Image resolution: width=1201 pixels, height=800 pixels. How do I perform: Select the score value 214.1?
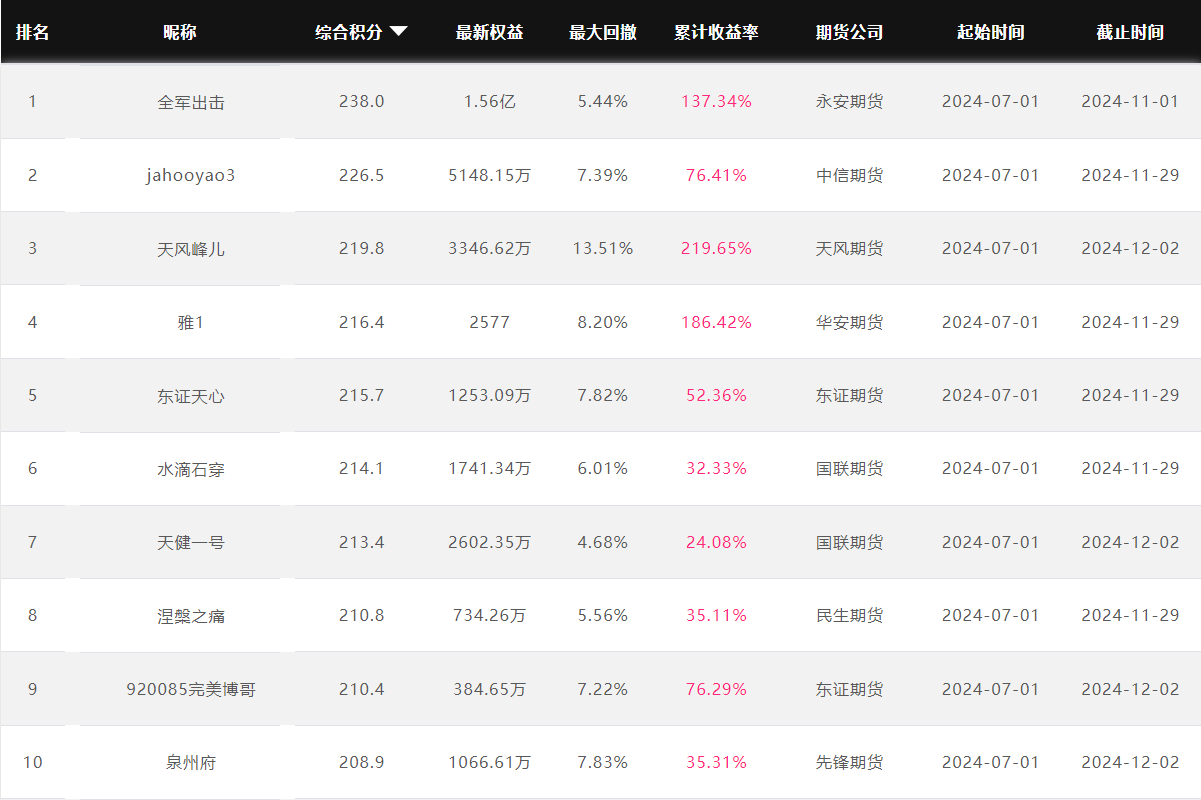pyautogui.click(x=361, y=468)
